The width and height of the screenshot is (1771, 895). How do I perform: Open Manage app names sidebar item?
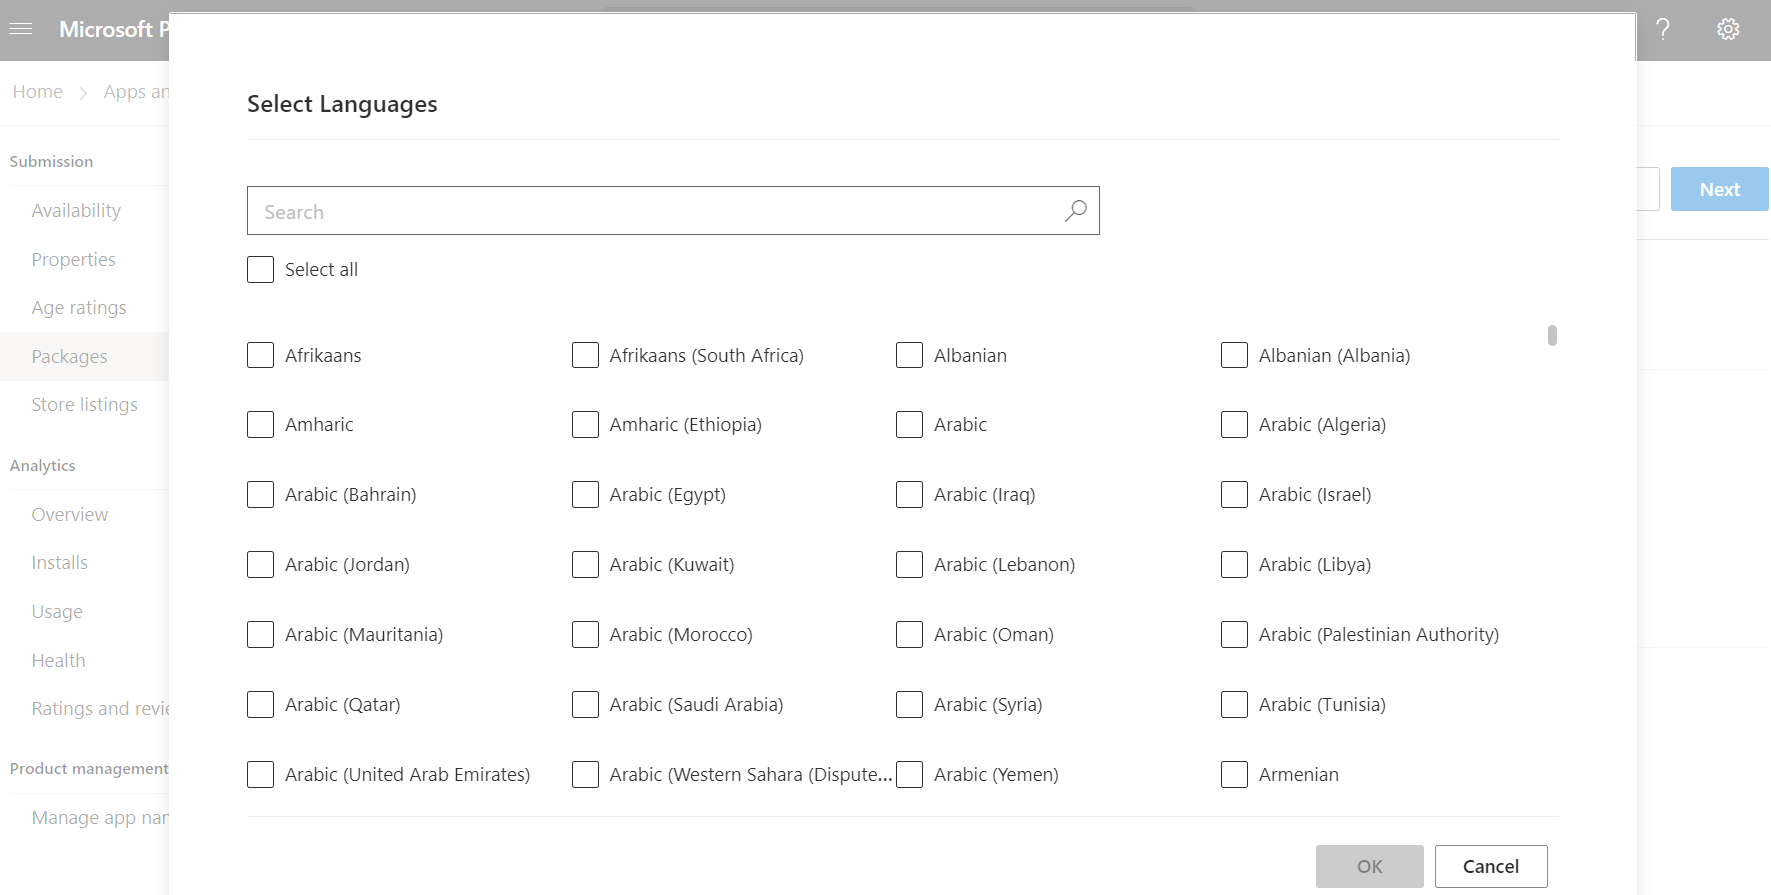[100, 818]
